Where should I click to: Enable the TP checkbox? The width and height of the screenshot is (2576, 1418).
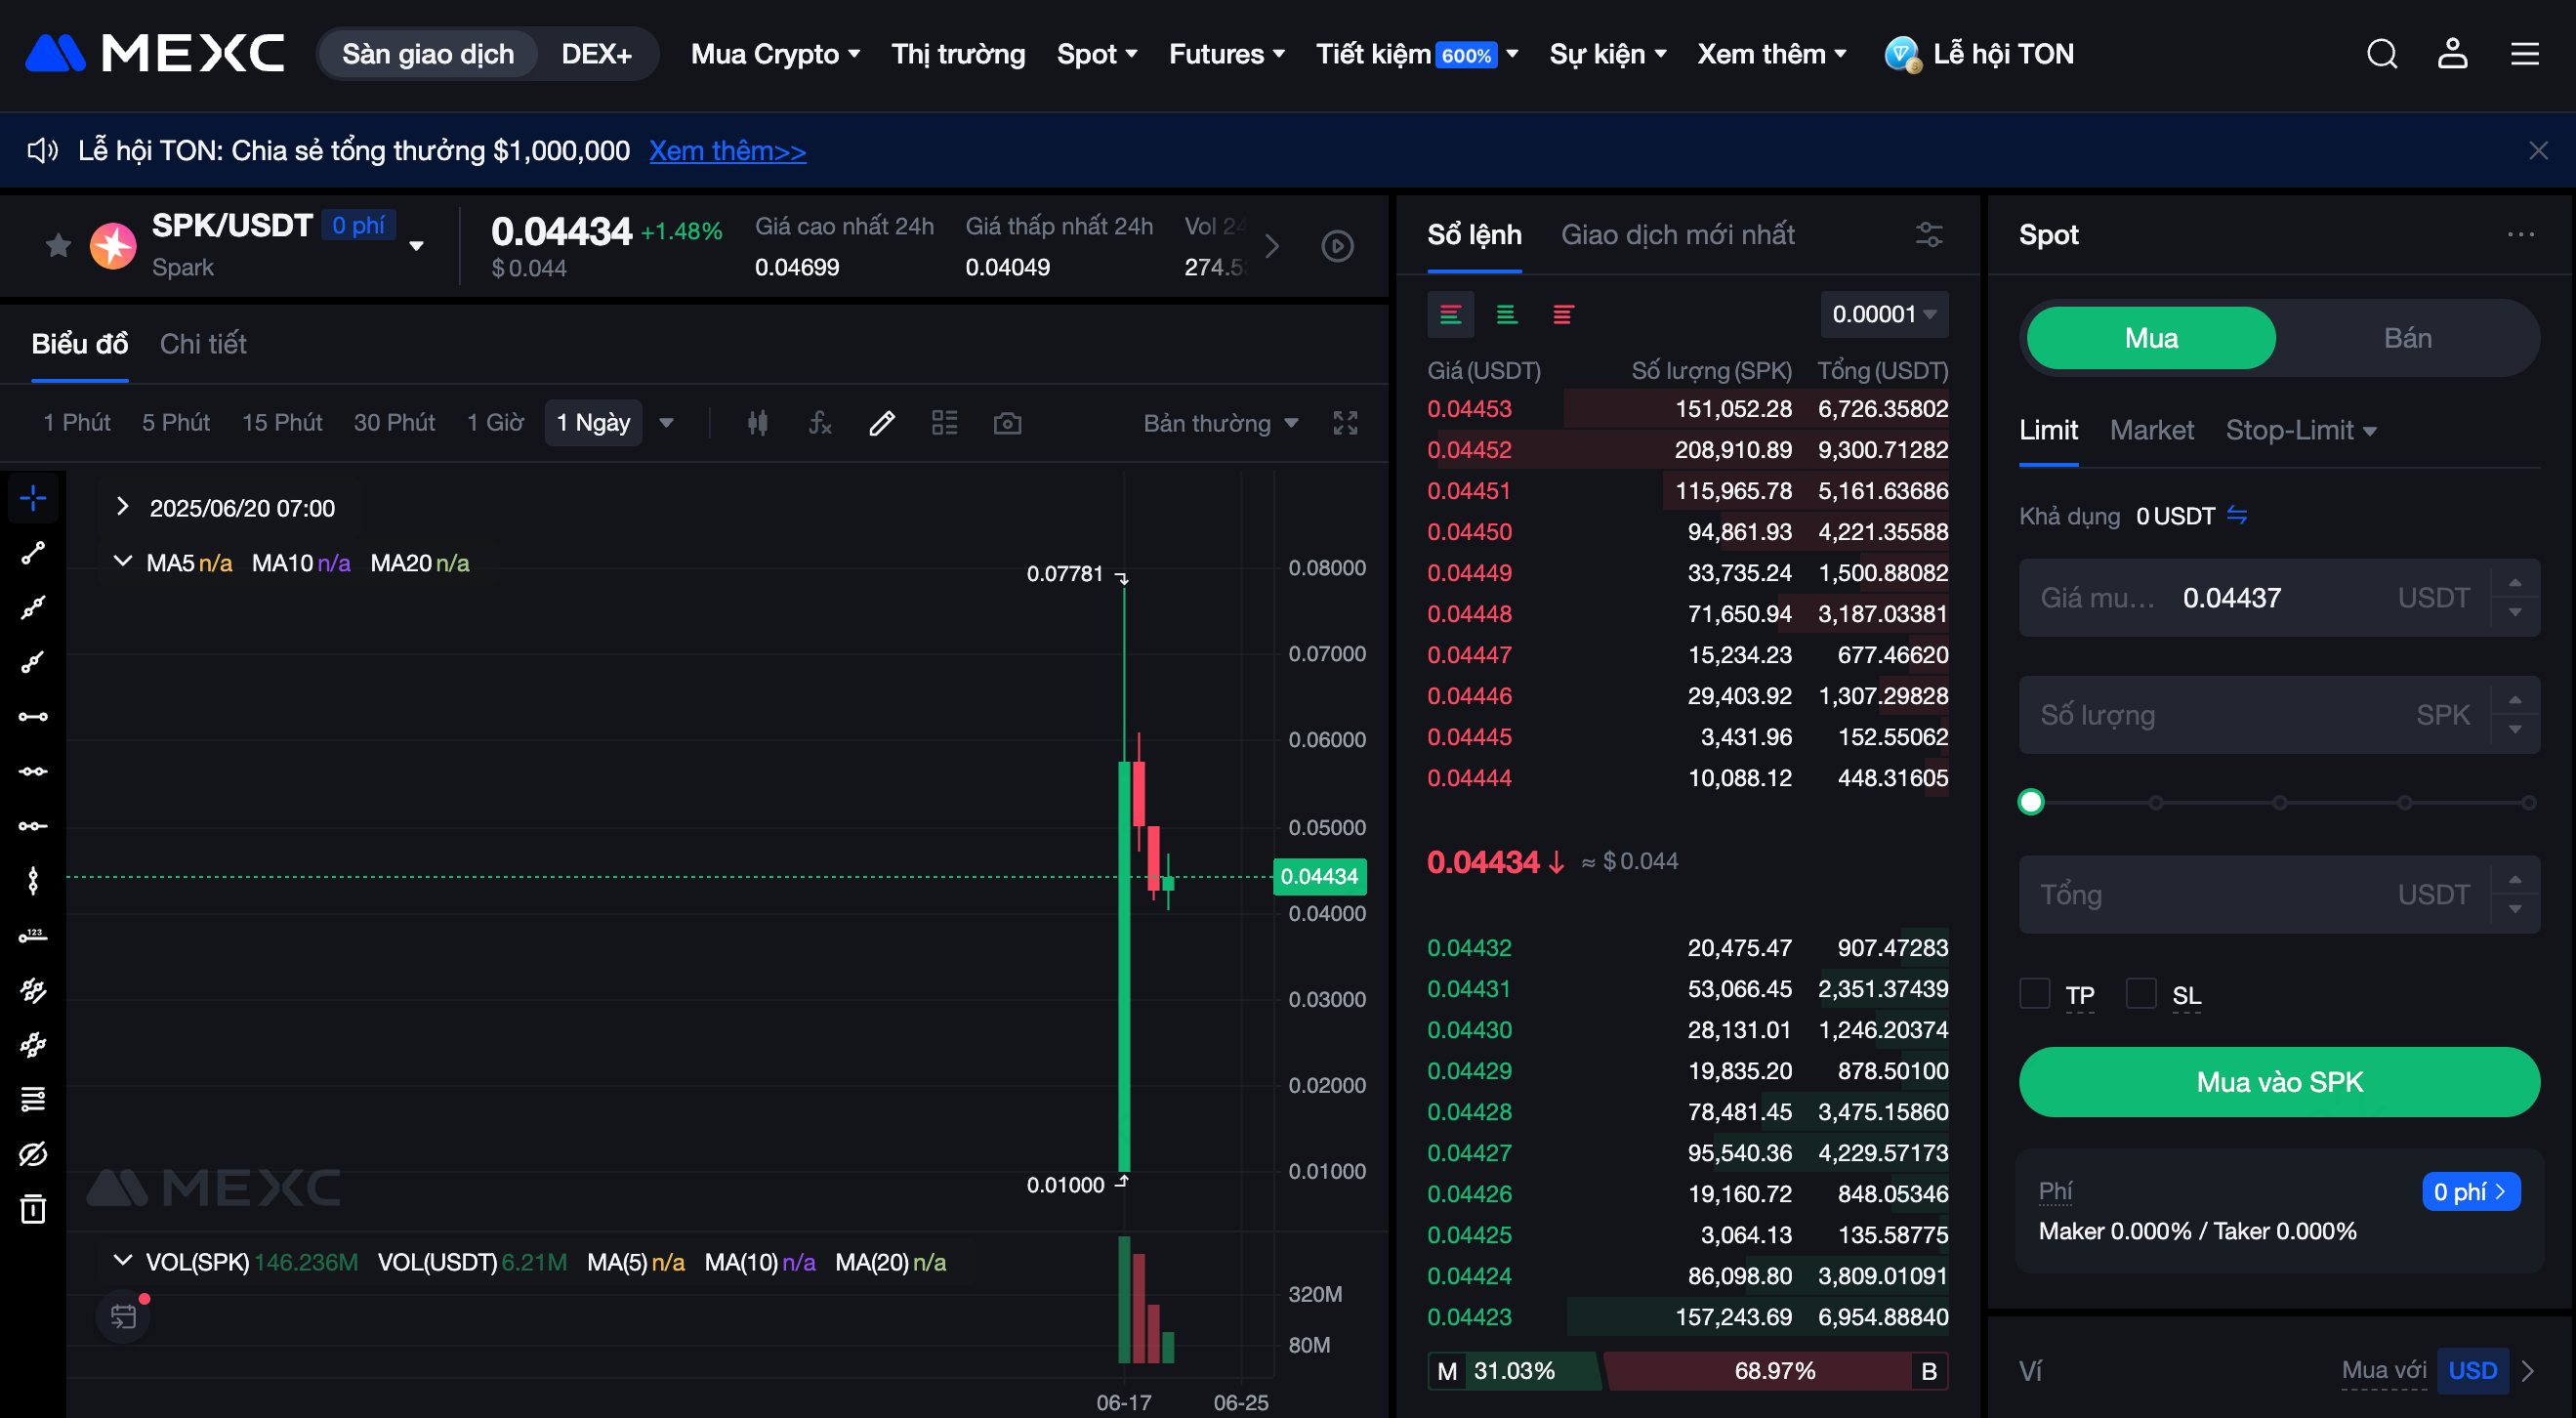tap(2034, 993)
